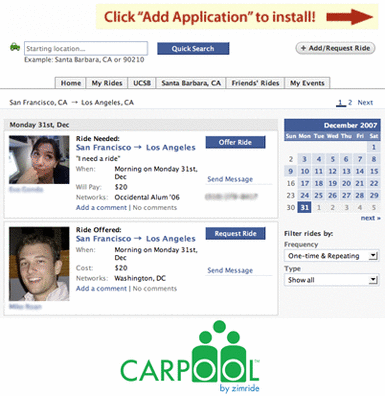
Task: Open the Friends' Rides tab
Action: point(255,83)
